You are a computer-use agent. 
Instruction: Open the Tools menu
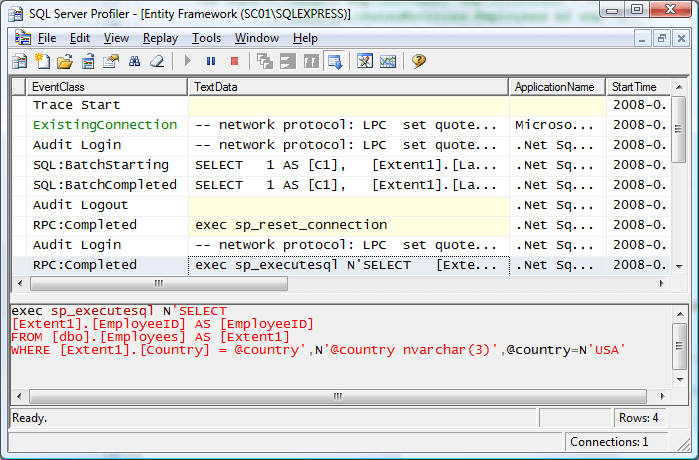[206, 38]
